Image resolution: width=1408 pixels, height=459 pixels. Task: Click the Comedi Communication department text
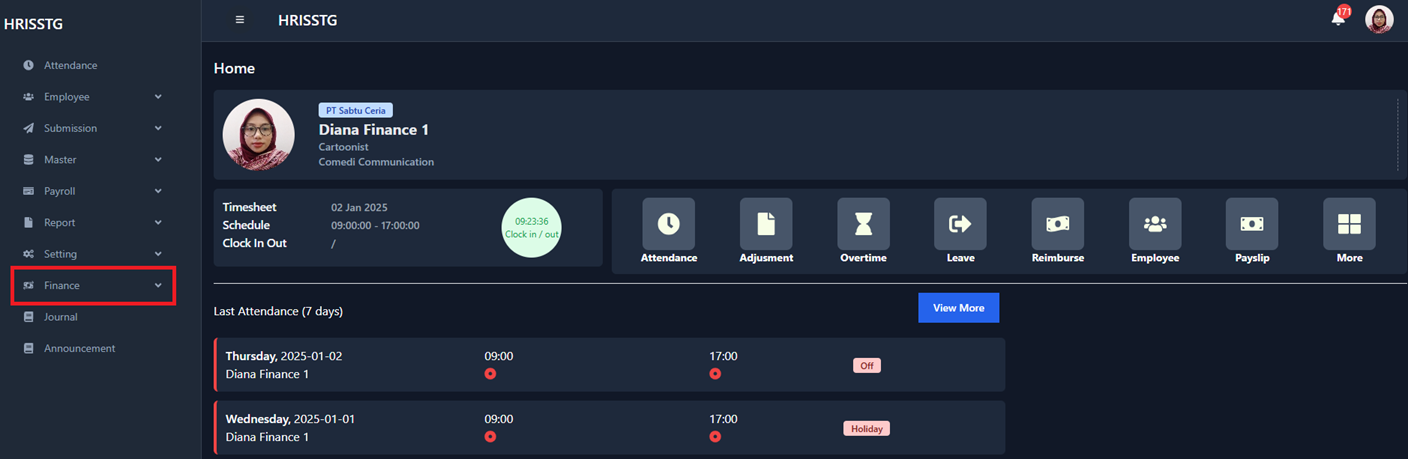[376, 162]
